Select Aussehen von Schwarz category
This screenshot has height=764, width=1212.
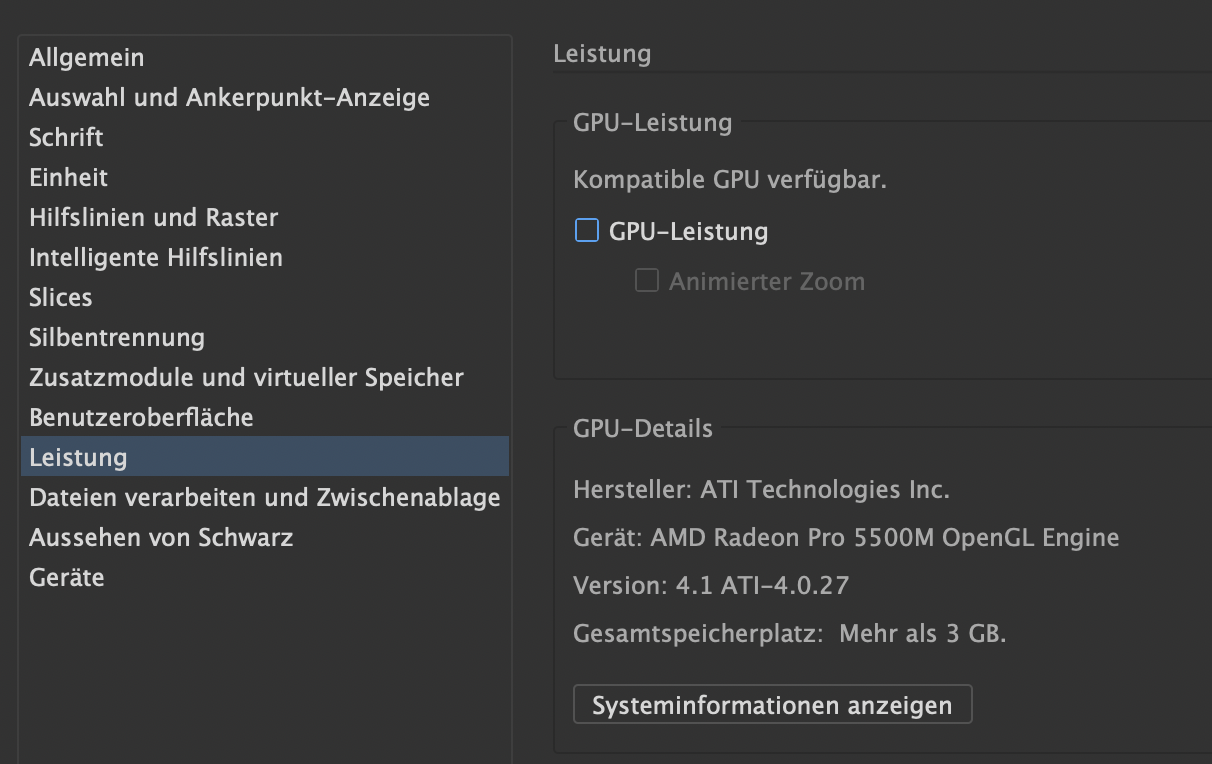coord(161,538)
